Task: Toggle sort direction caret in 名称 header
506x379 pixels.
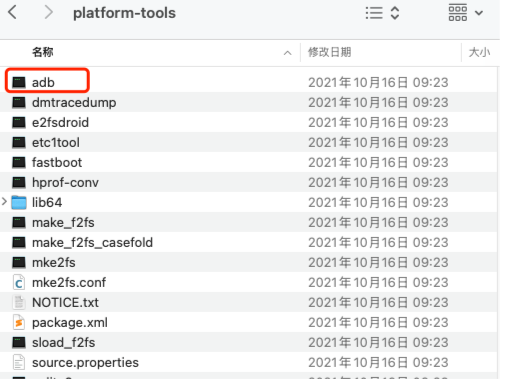Action: pyautogui.click(x=288, y=53)
